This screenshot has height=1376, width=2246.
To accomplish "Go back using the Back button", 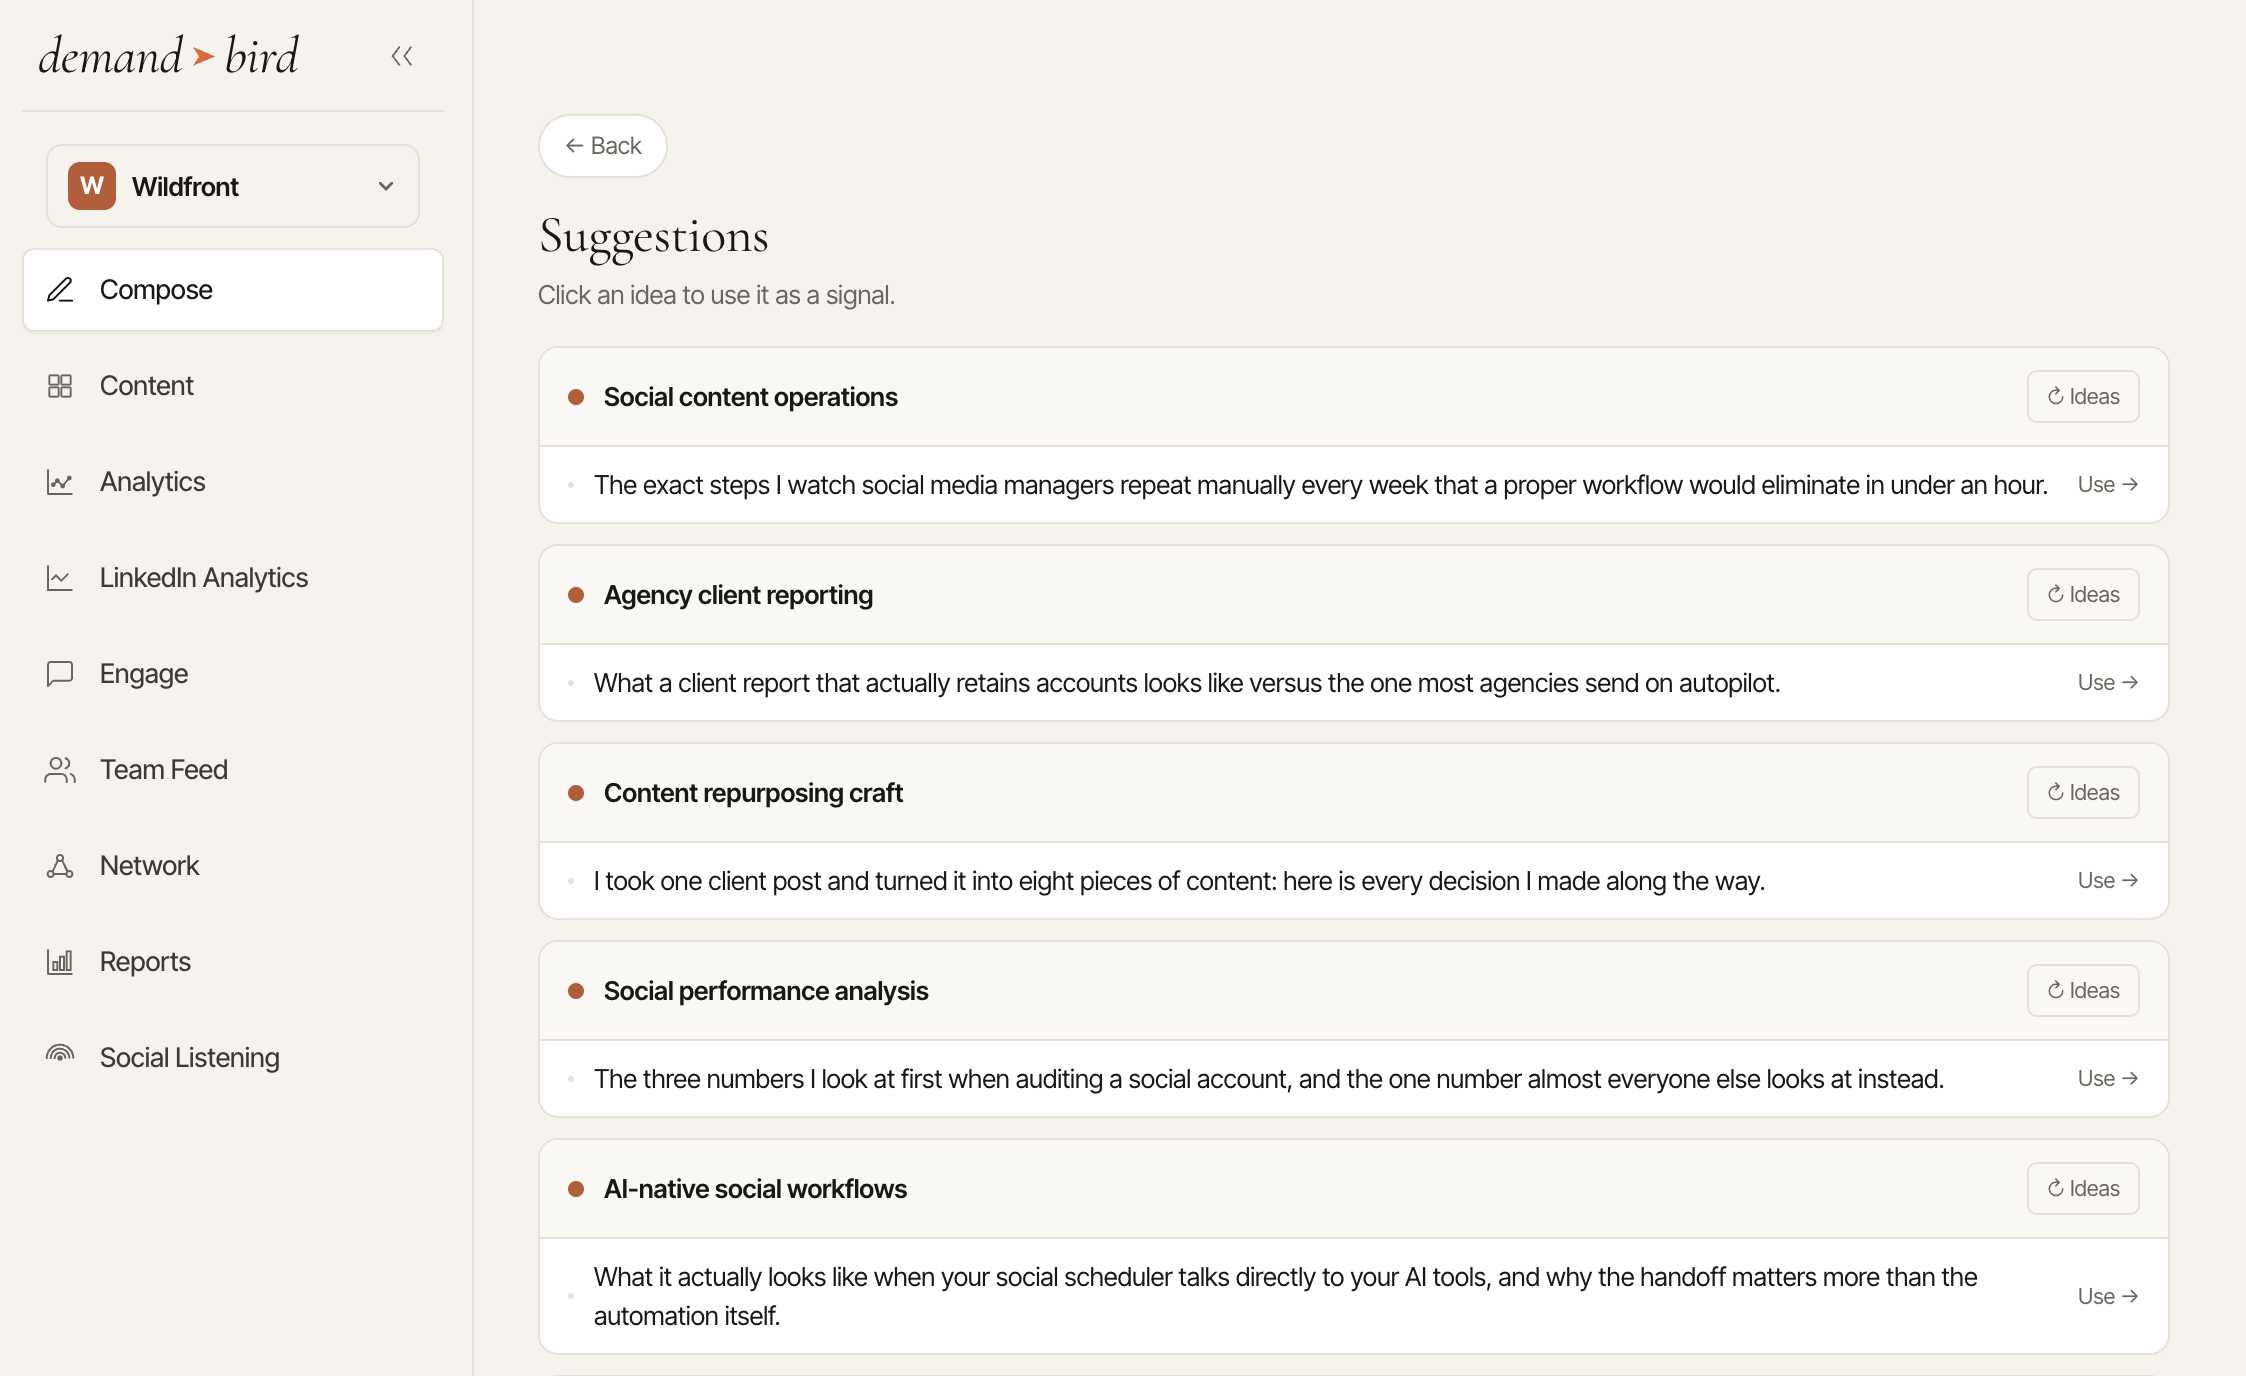I will point(603,146).
